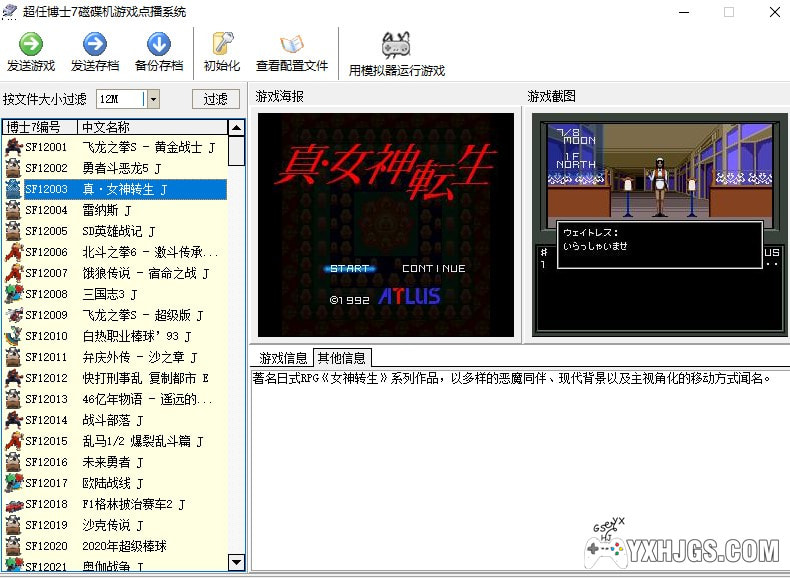Open 查看配置文件 from the toolbar
The height and width of the screenshot is (578, 790).
[x=291, y=45]
